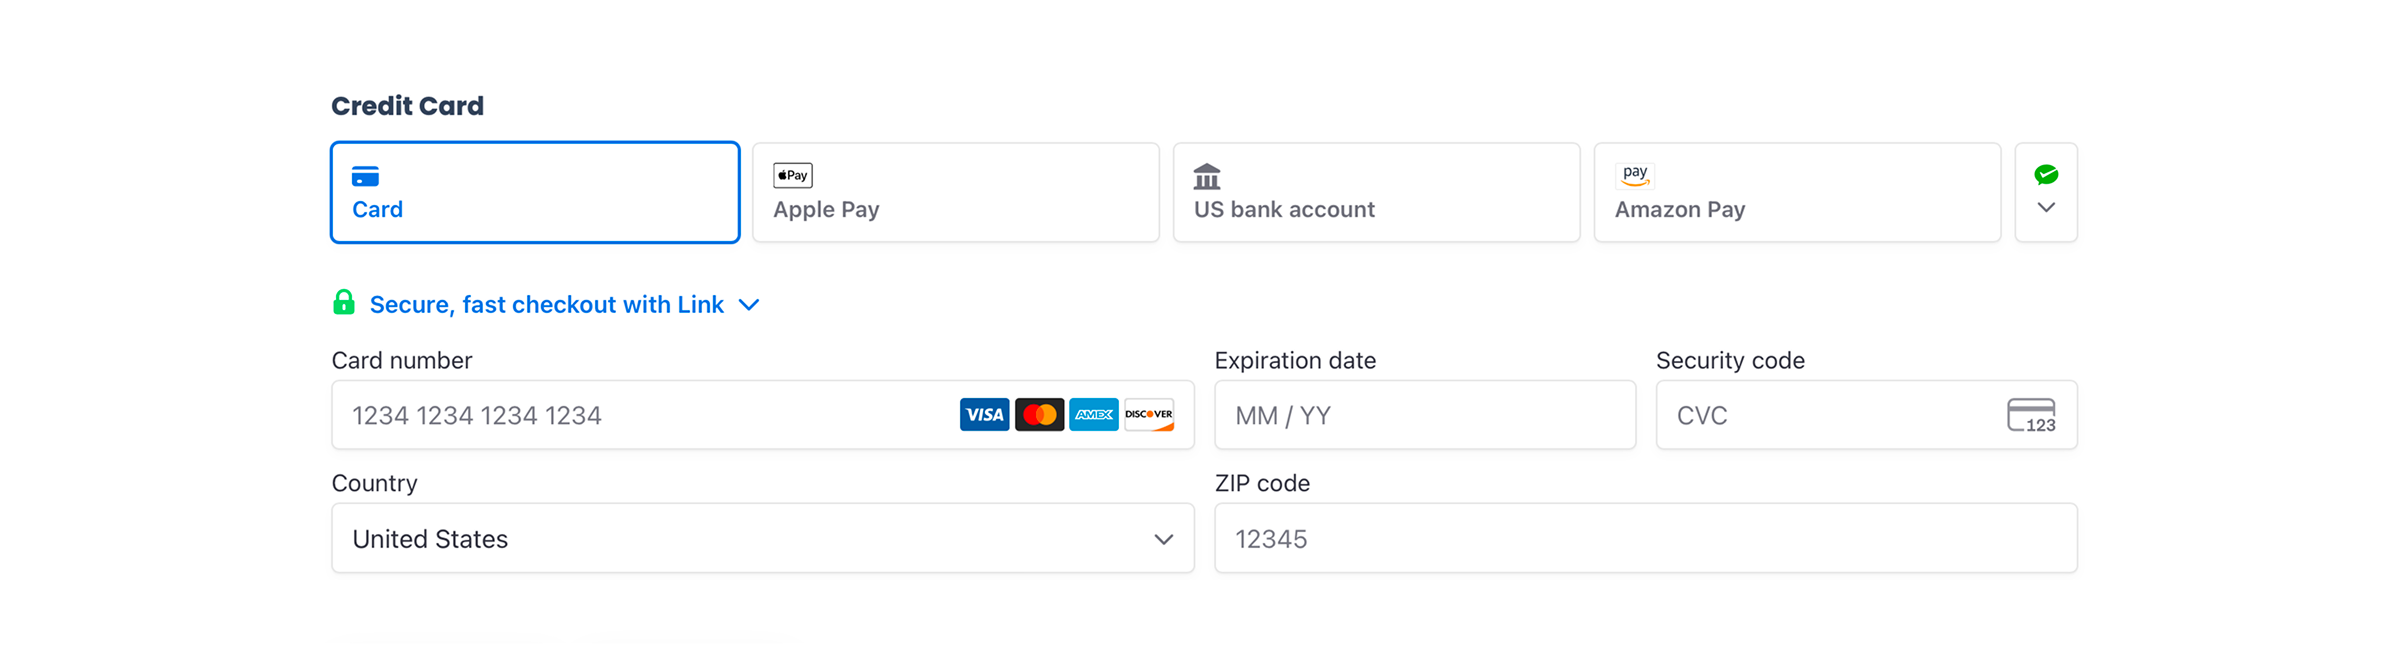Screen dimensions: 2400x672
Task: Click the bank building icon
Action: click(x=1207, y=177)
